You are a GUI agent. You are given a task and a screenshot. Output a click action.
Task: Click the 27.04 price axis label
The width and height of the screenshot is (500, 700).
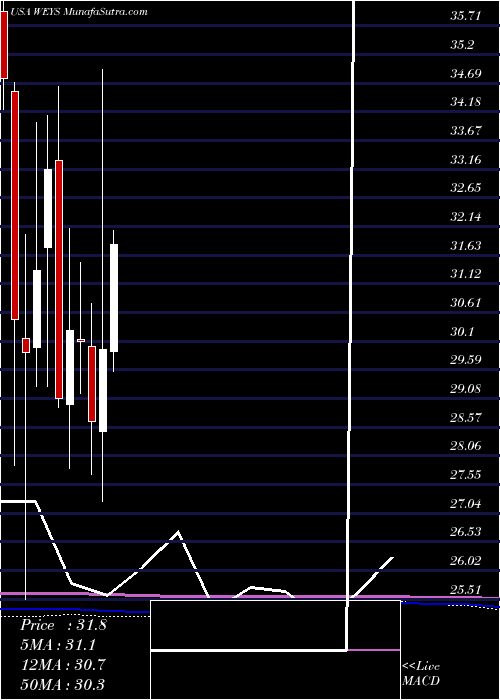(x=466, y=504)
